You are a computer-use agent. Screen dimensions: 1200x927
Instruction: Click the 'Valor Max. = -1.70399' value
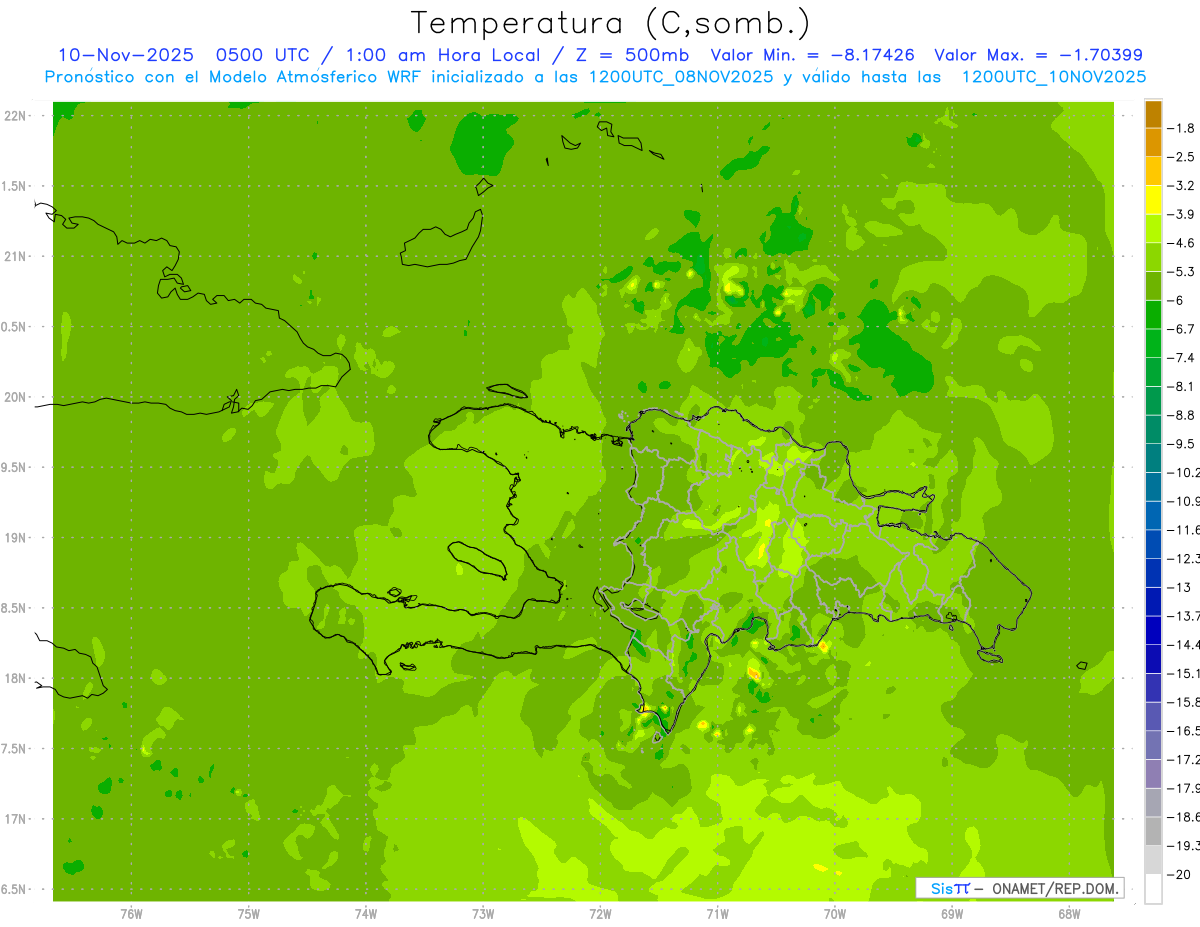[x=1038, y=56]
